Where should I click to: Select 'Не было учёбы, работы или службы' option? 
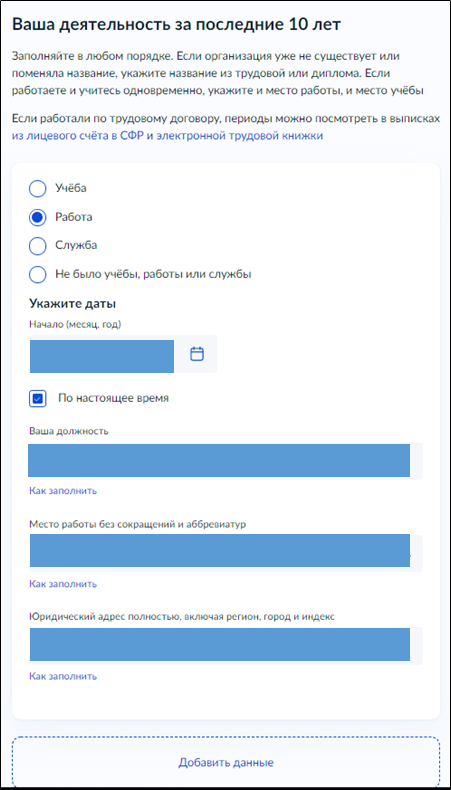click(x=38, y=275)
